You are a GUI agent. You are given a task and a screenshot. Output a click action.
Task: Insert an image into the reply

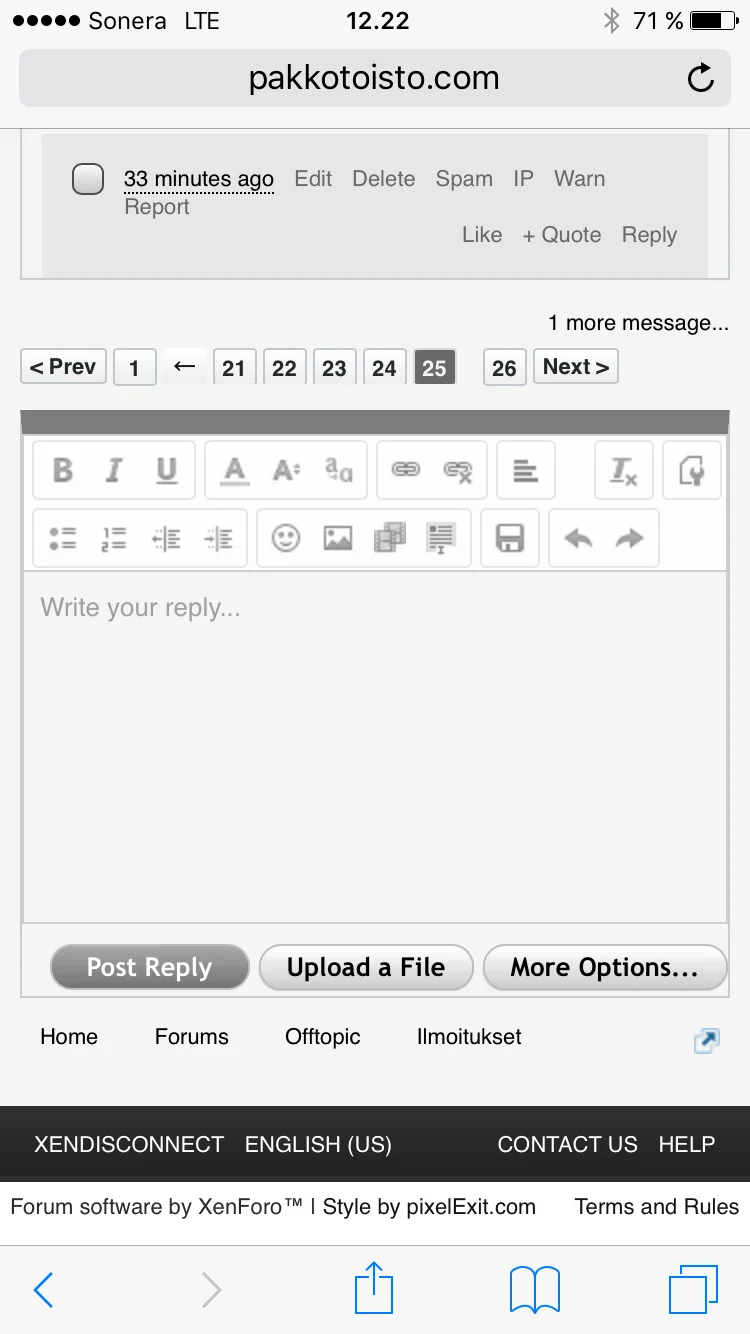point(338,539)
